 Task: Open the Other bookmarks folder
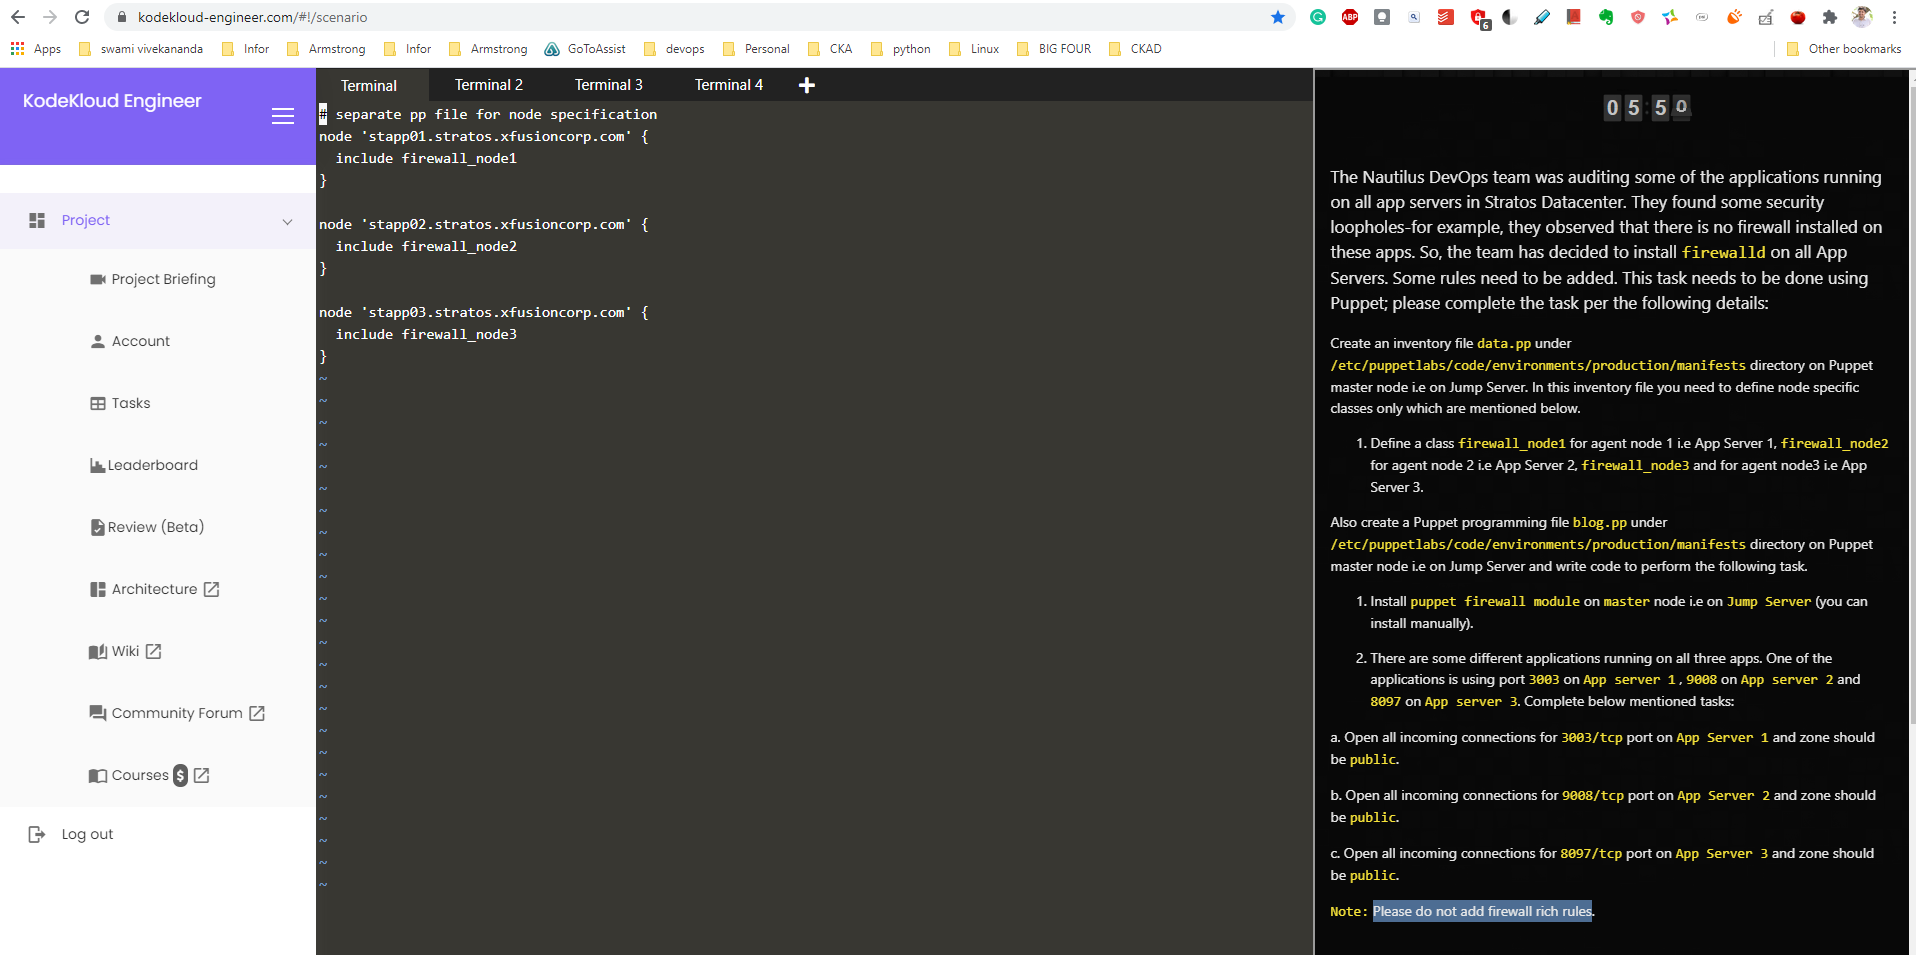[x=1844, y=49]
